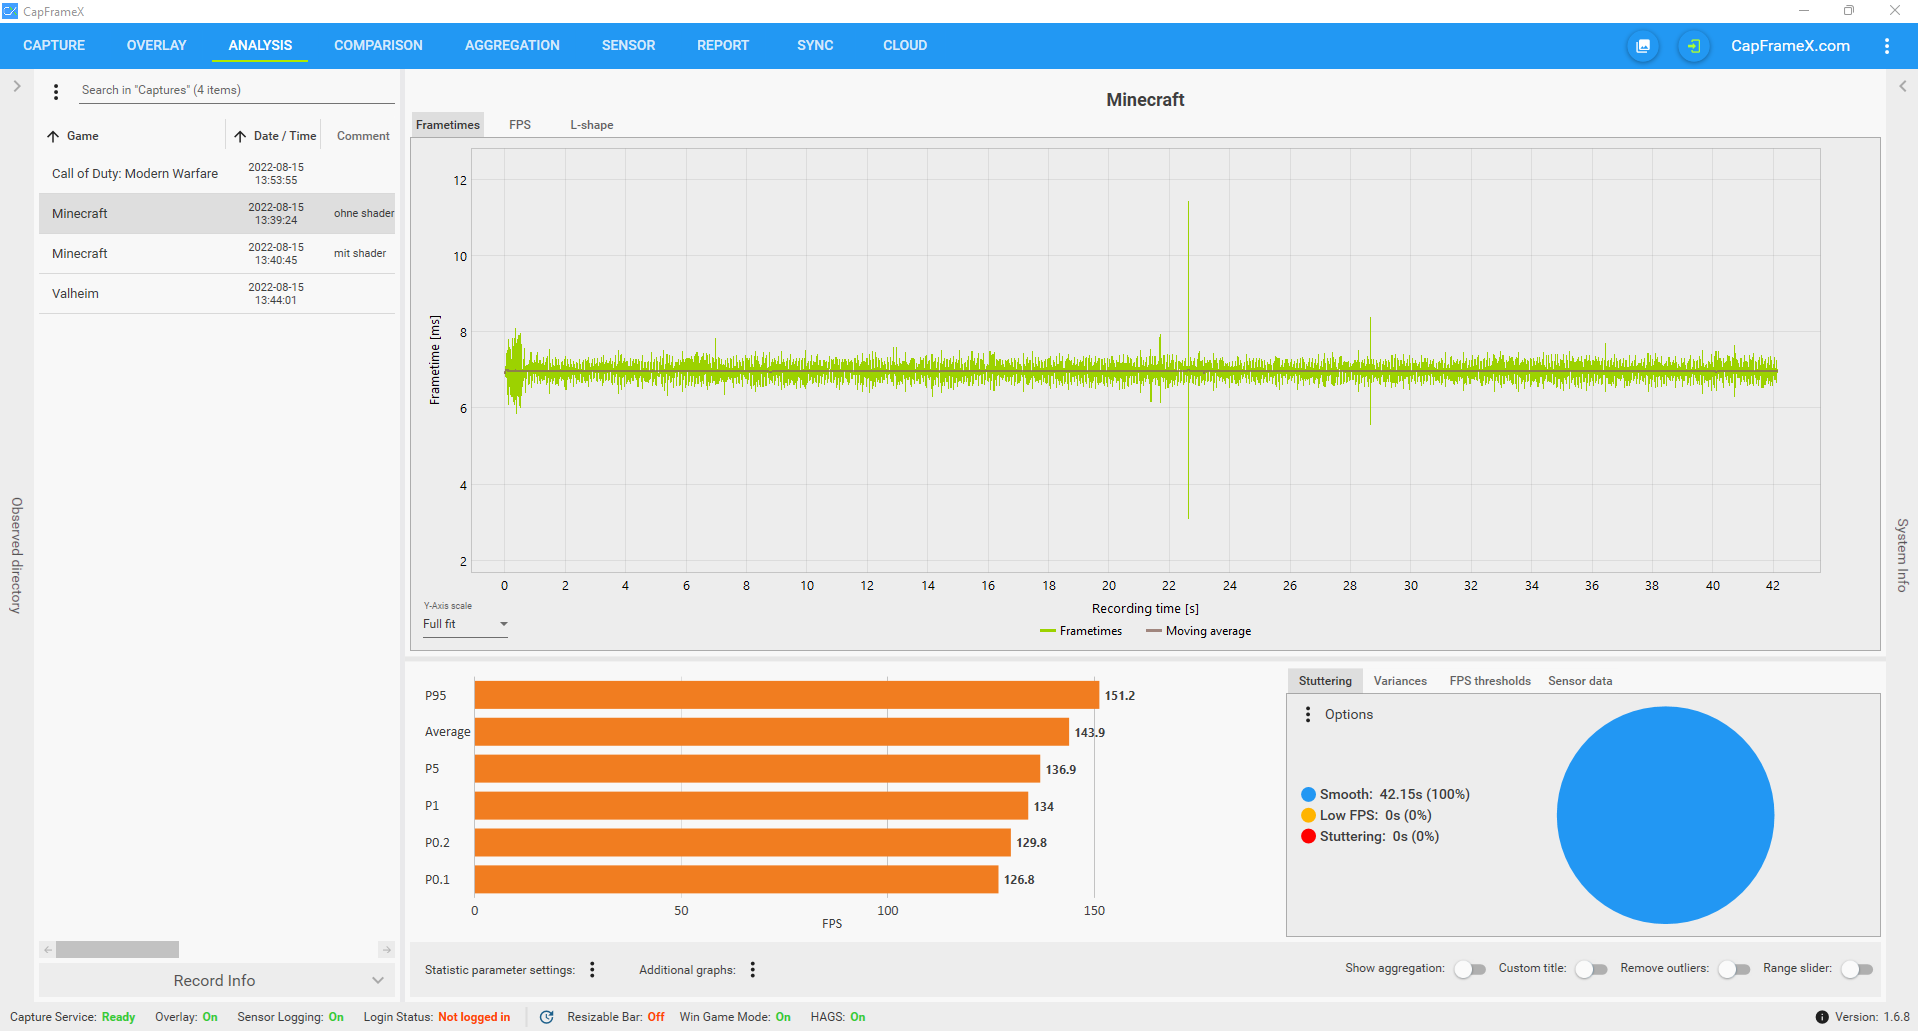The width and height of the screenshot is (1918, 1031).
Task: Expand the System Info side panel arrow
Action: [x=1902, y=86]
